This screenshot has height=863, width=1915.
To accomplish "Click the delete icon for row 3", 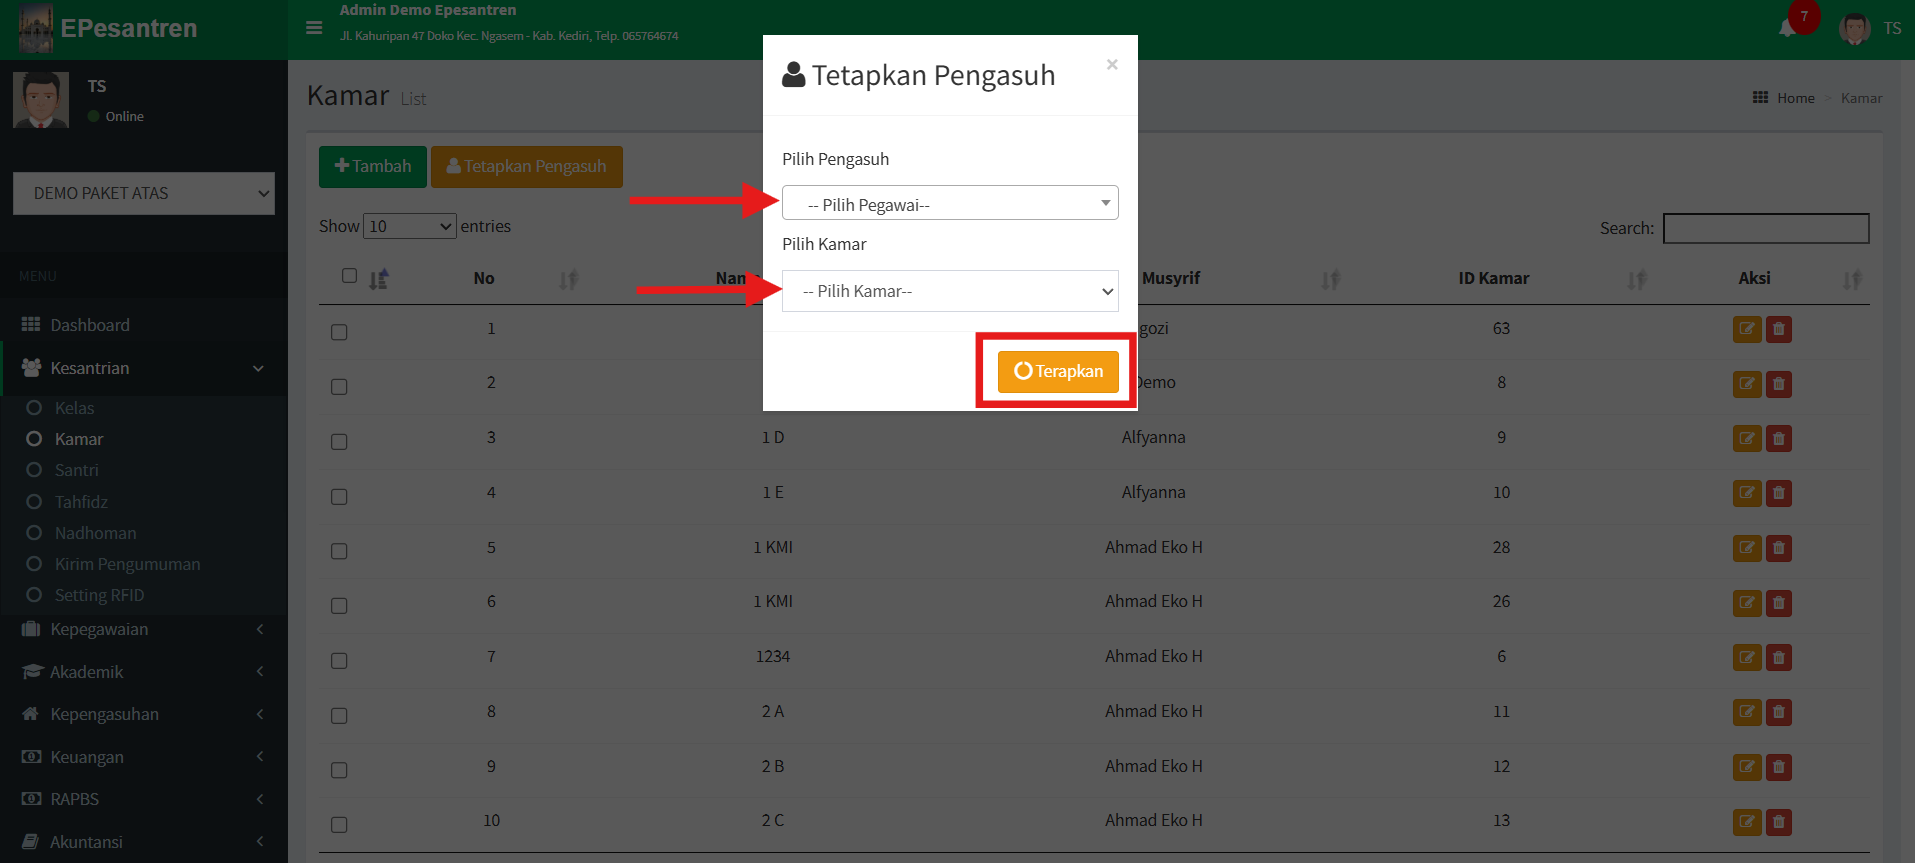I will pyautogui.click(x=1778, y=438).
